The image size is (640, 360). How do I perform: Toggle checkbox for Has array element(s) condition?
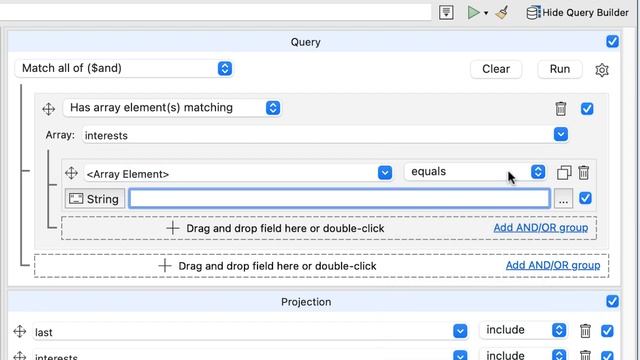coord(587,109)
